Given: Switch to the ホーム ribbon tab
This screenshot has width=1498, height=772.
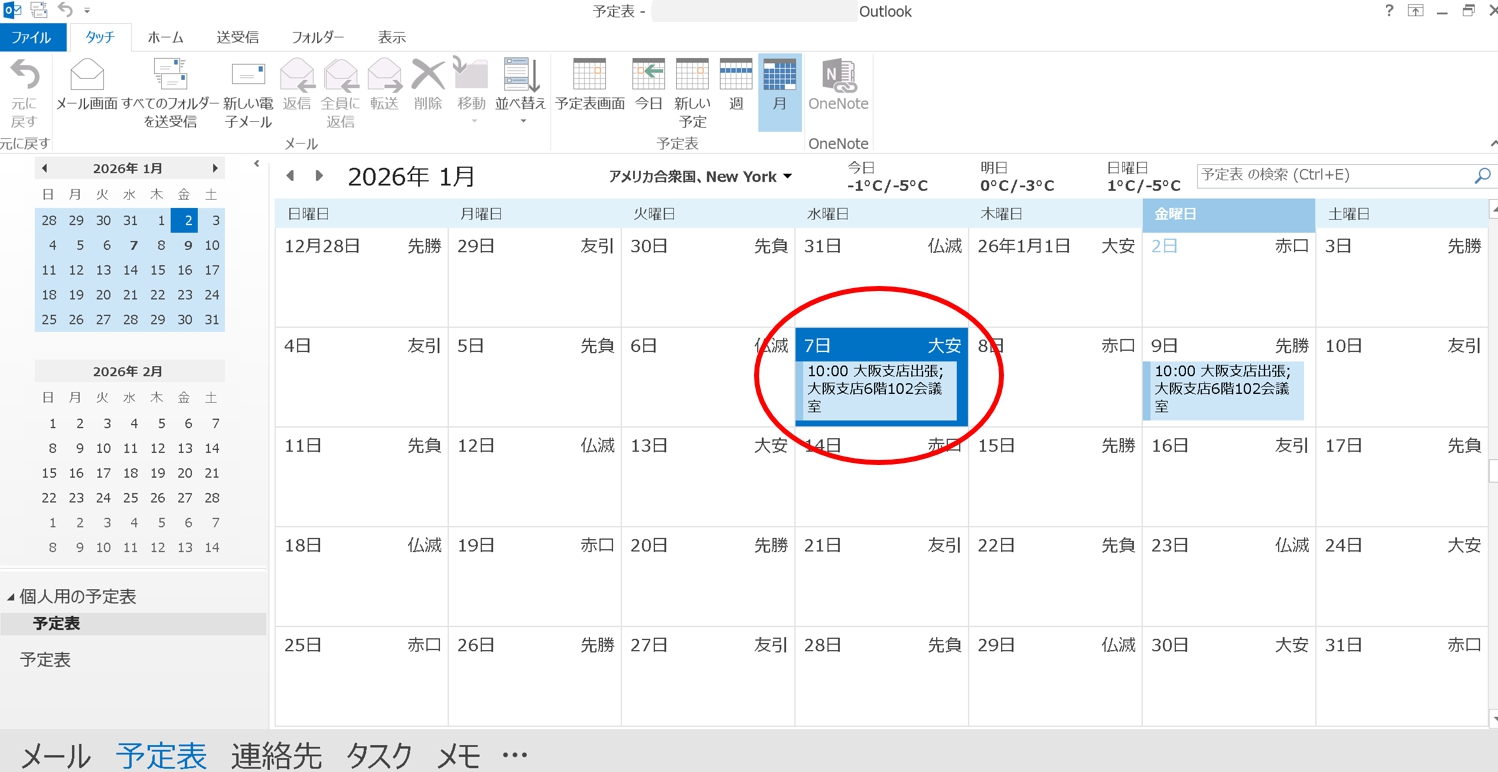Looking at the screenshot, I should [165, 37].
